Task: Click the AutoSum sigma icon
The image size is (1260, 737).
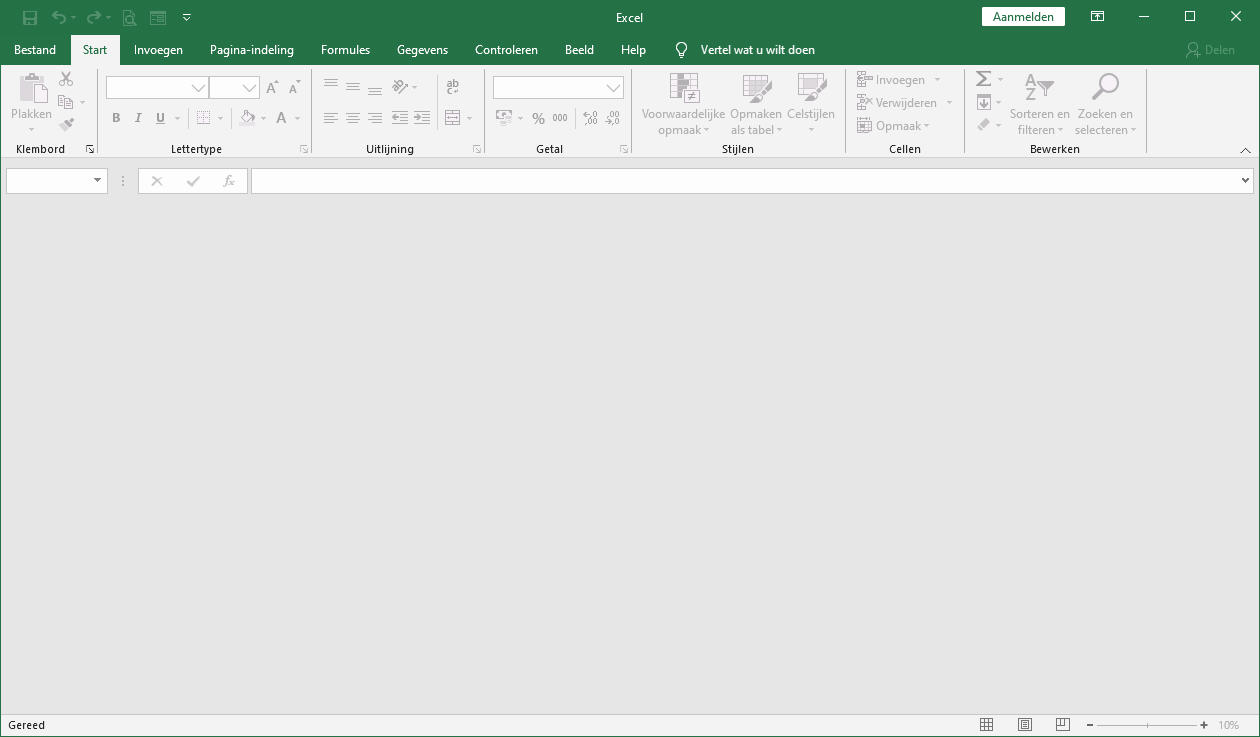Action: pyautogui.click(x=983, y=79)
